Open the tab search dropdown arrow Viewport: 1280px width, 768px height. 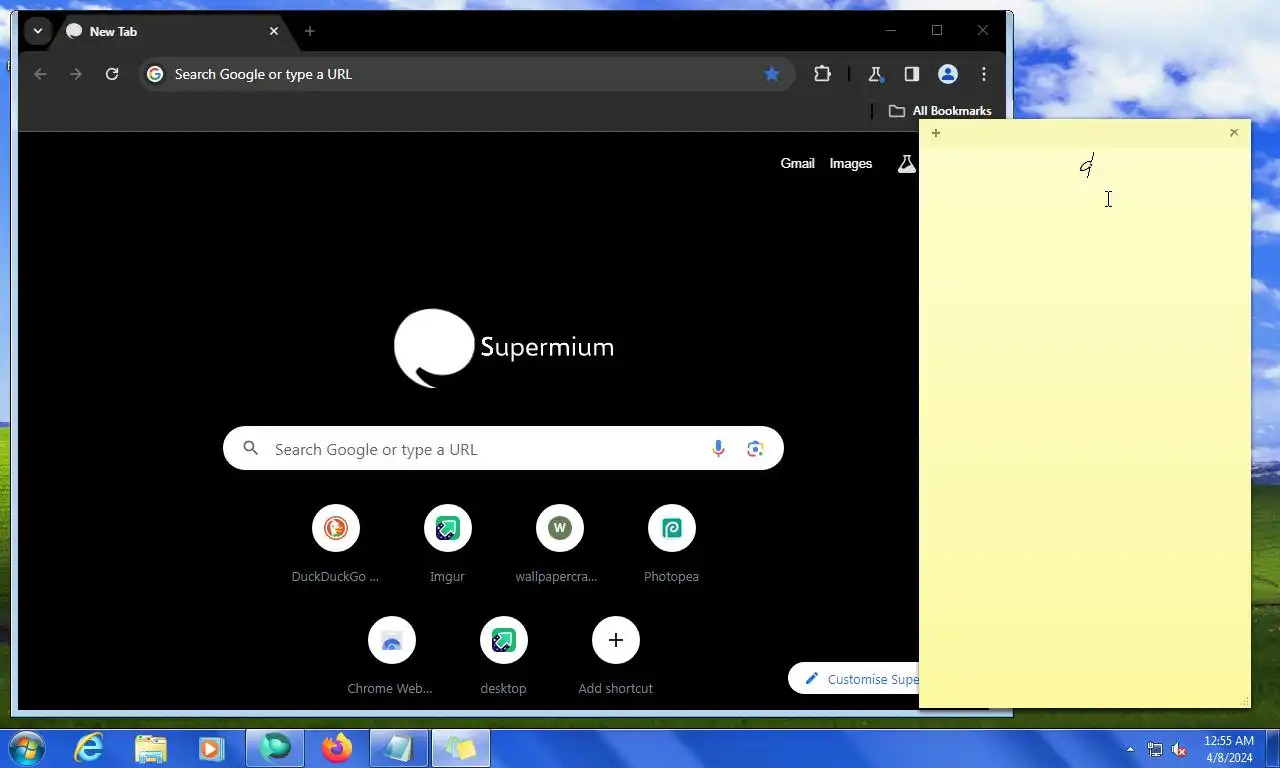(x=37, y=31)
